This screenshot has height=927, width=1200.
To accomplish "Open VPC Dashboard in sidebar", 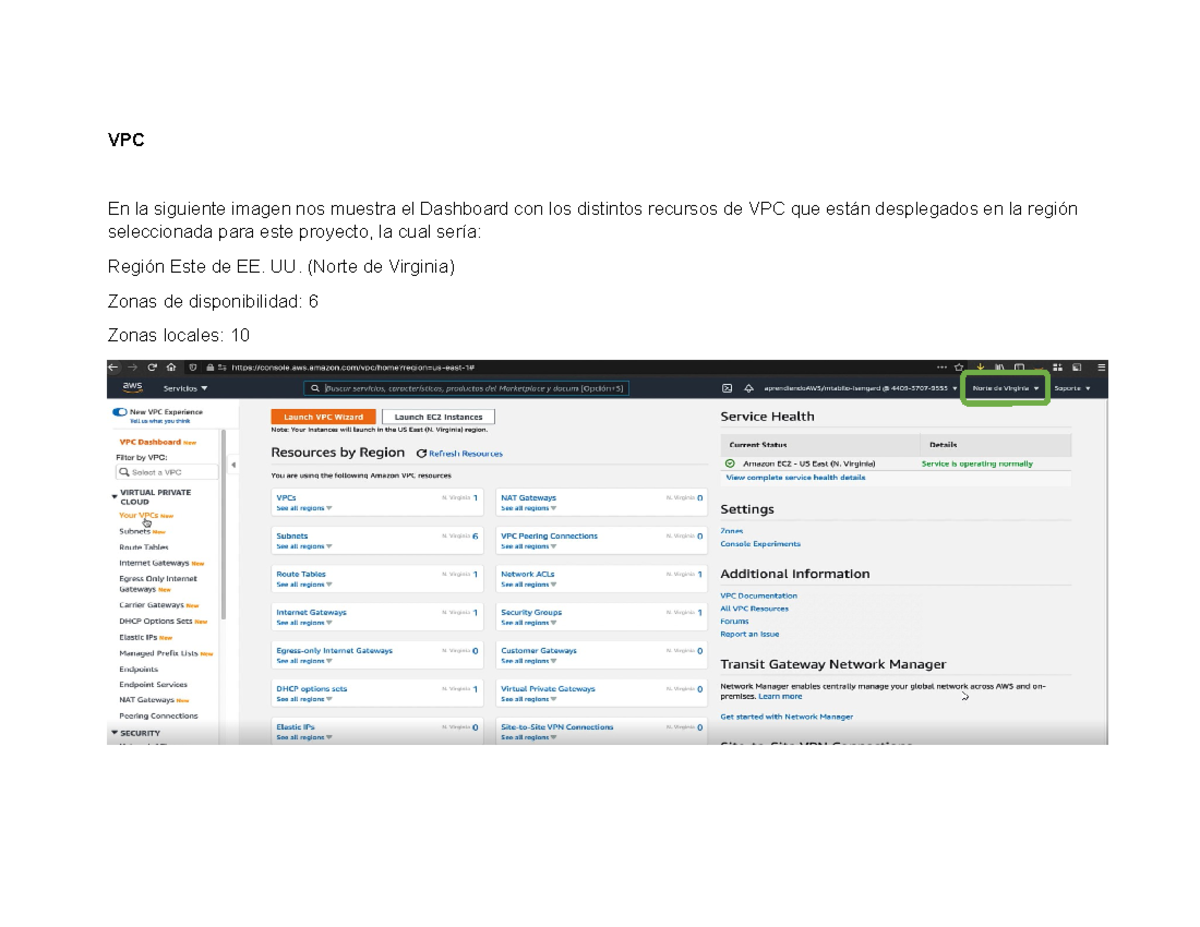I will (150, 441).
